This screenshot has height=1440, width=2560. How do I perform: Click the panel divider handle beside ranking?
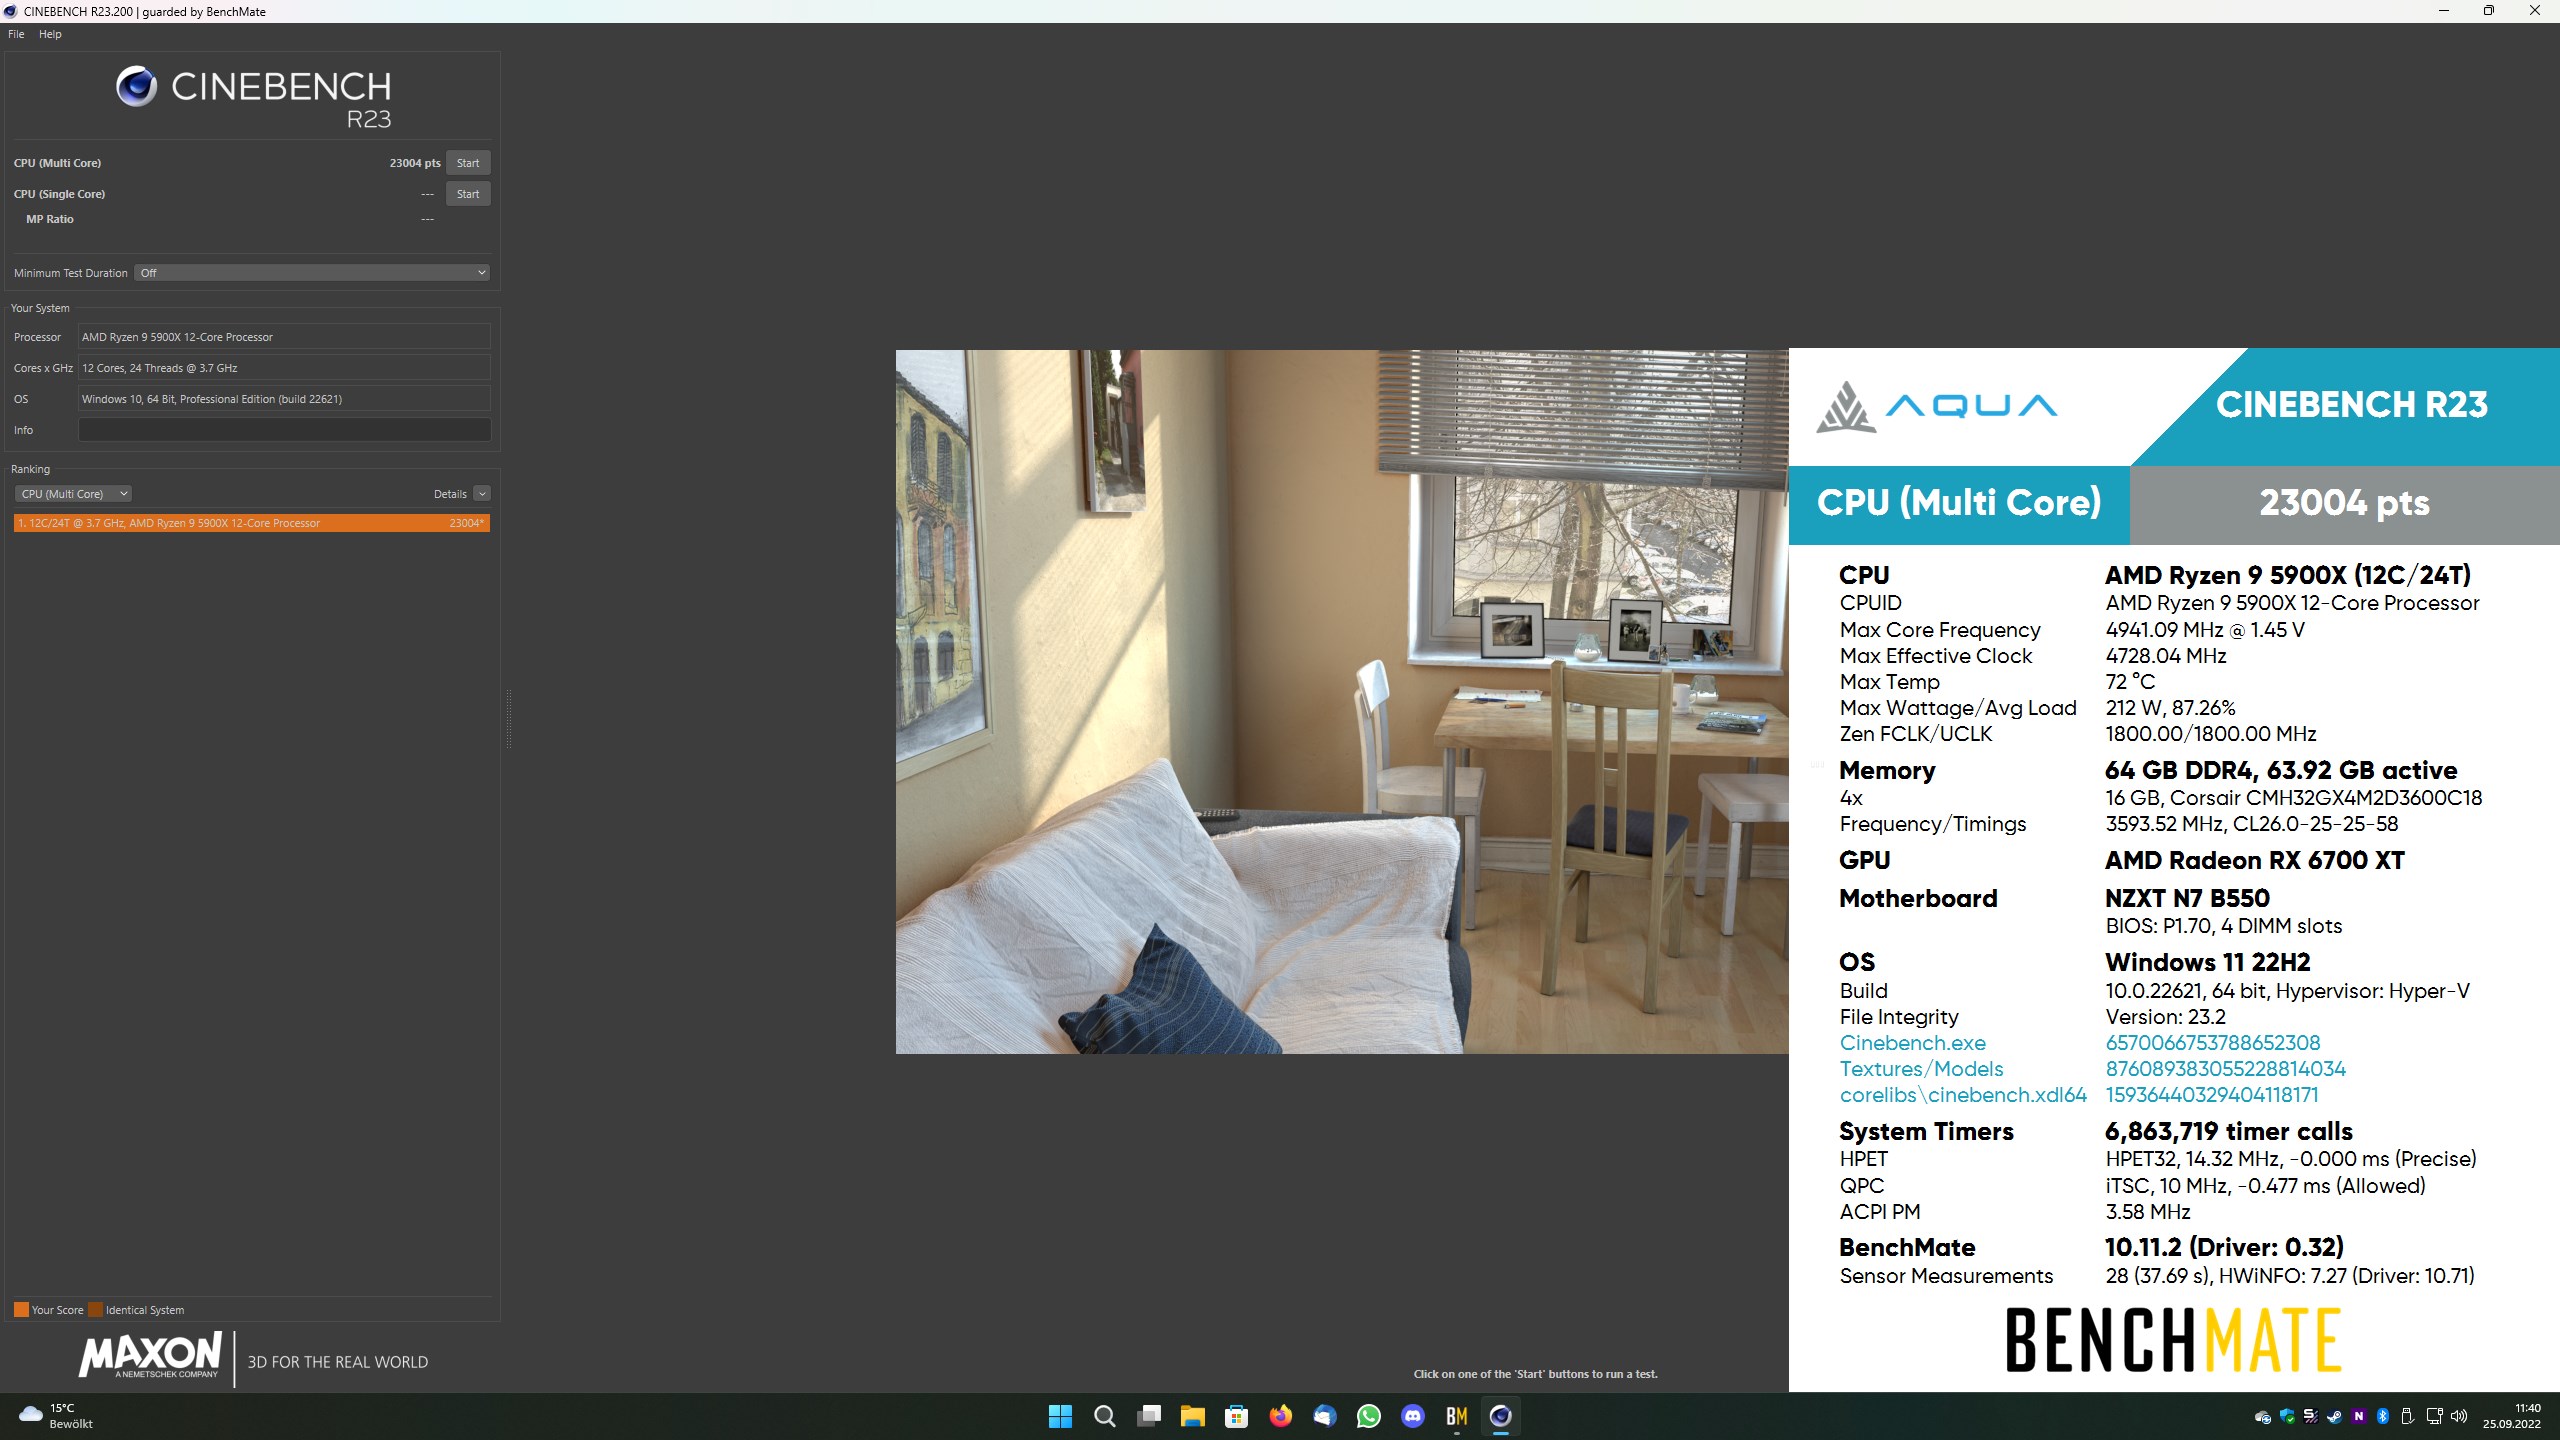pyautogui.click(x=508, y=719)
